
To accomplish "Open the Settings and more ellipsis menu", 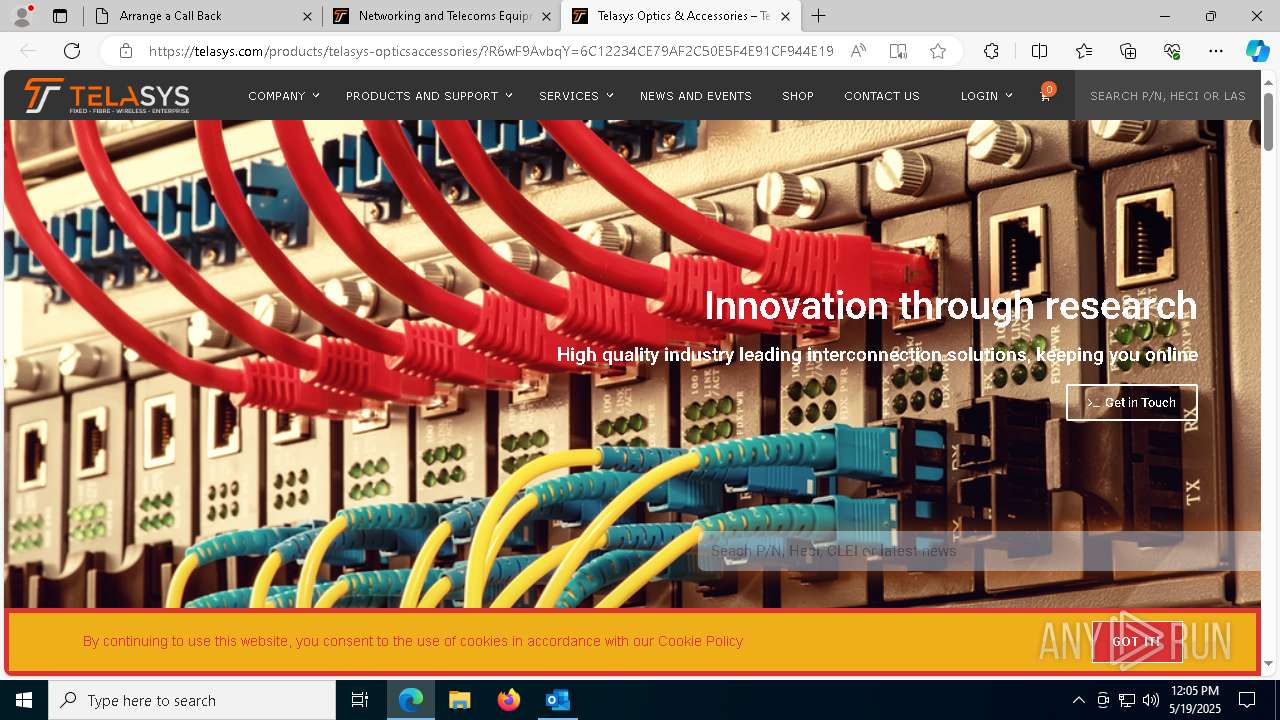I will pyautogui.click(x=1216, y=51).
